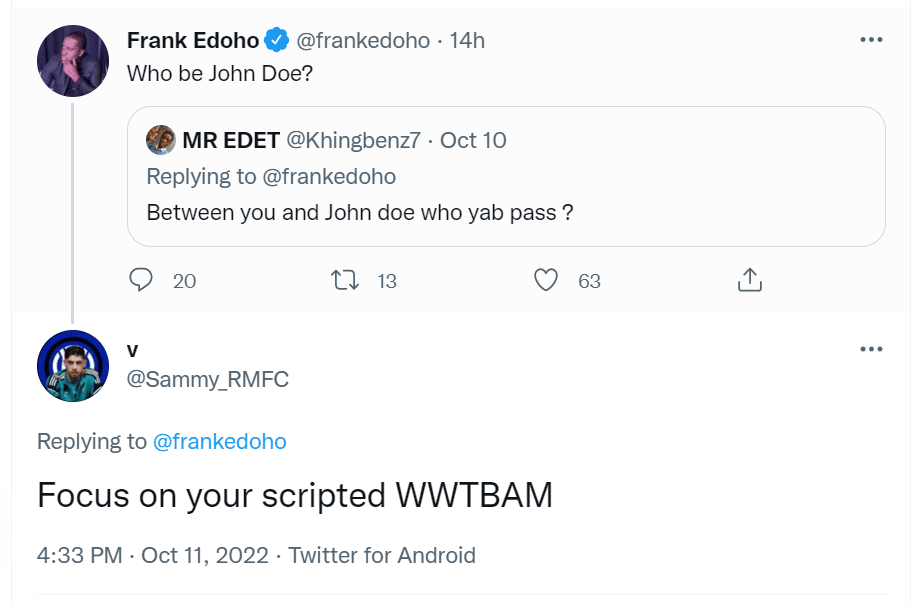Open the share icon on quoted tweet
Image resolution: width=921 pixels, height=603 pixels.
pyautogui.click(x=748, y=281)
